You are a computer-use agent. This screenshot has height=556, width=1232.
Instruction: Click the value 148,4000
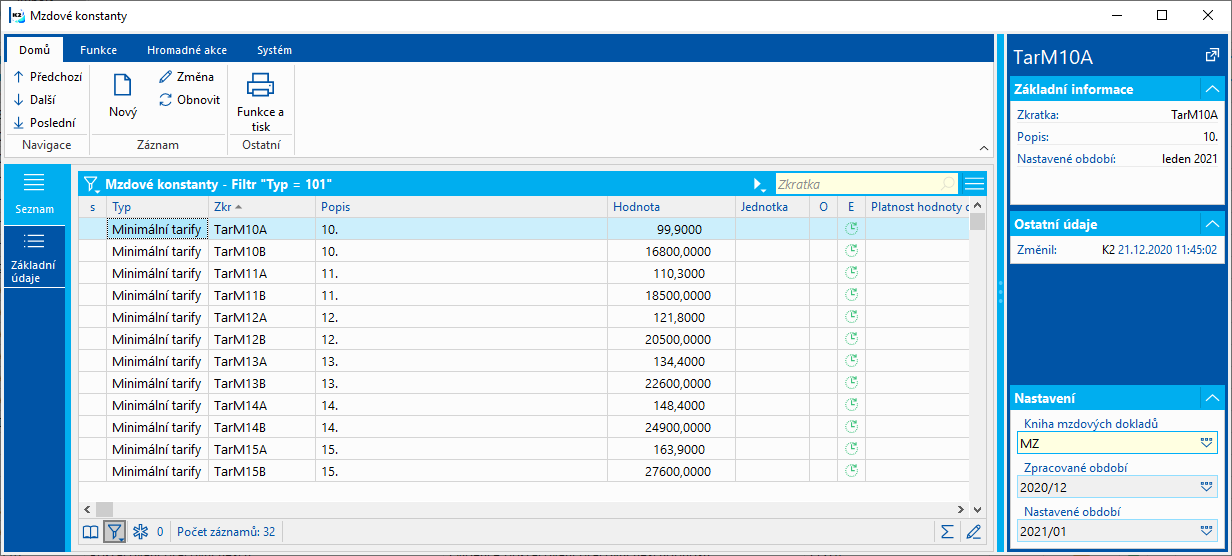(677, 405)
